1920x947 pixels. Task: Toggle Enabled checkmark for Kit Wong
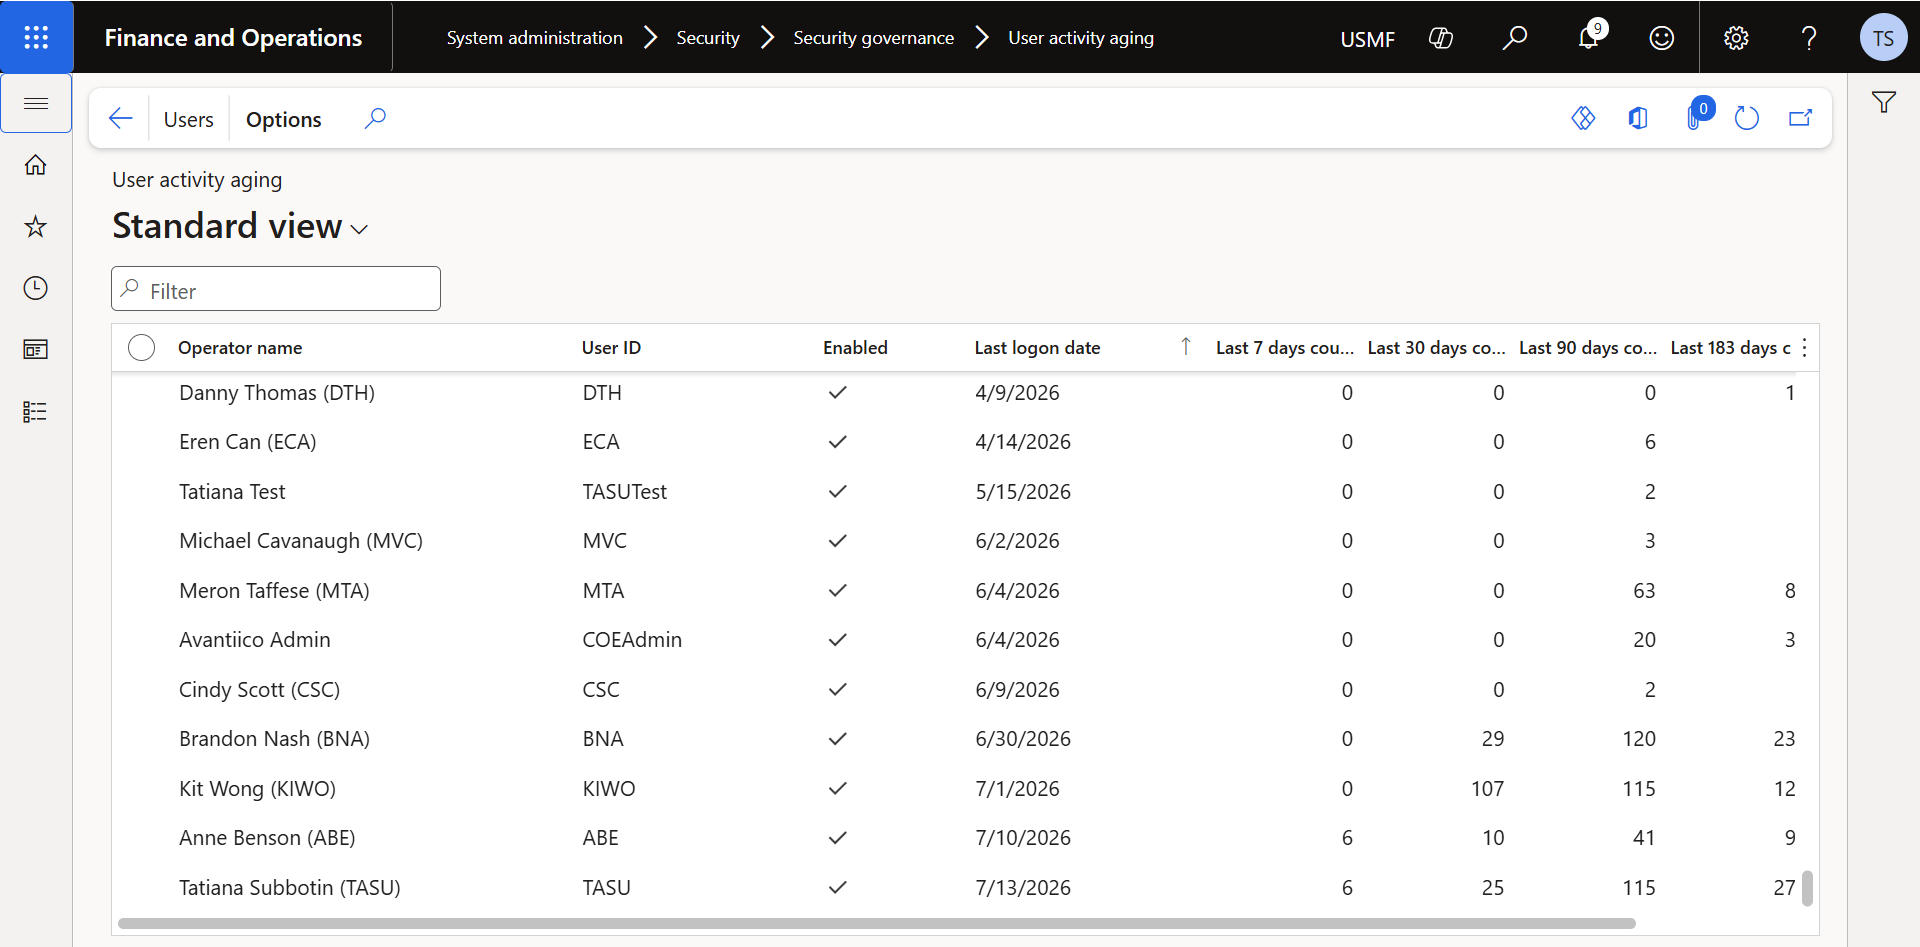point(838,789)
